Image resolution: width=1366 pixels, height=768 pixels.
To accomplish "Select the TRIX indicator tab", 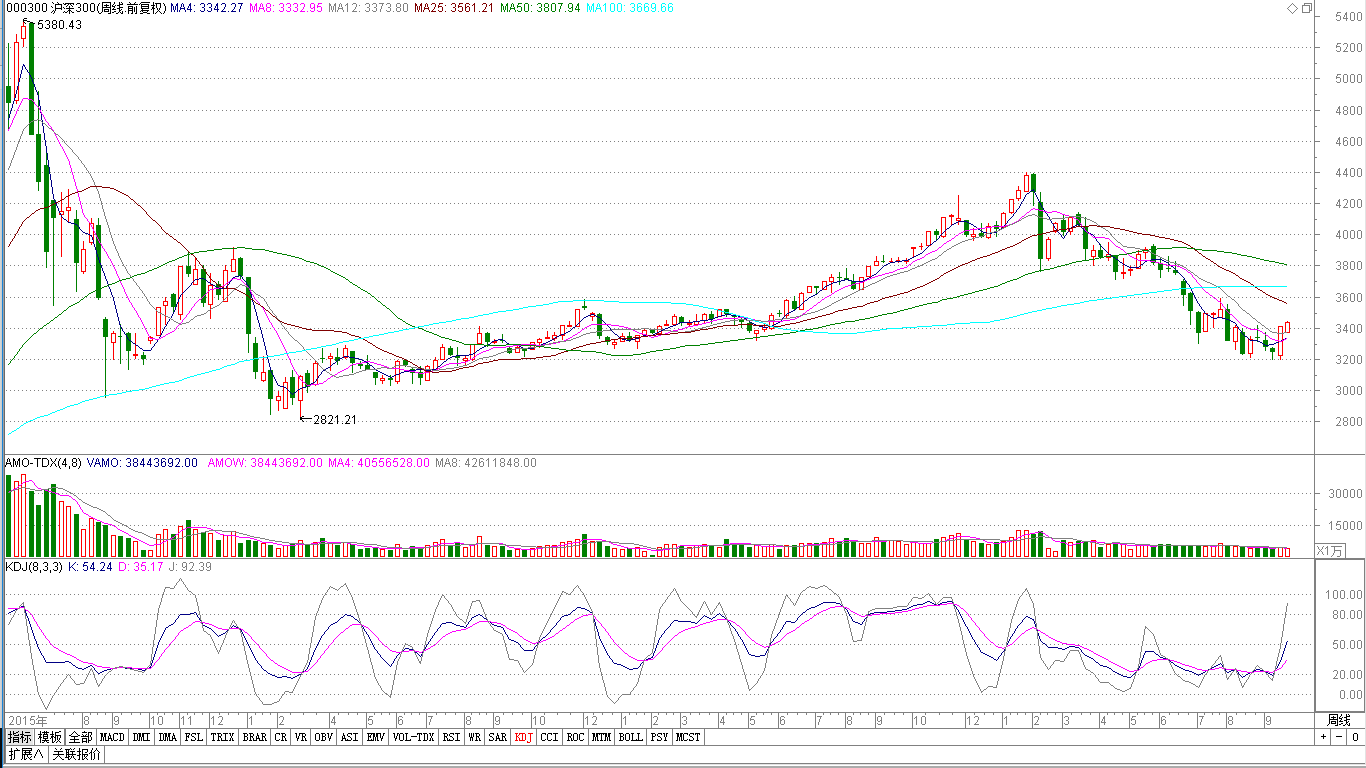I will pos(223,738).
